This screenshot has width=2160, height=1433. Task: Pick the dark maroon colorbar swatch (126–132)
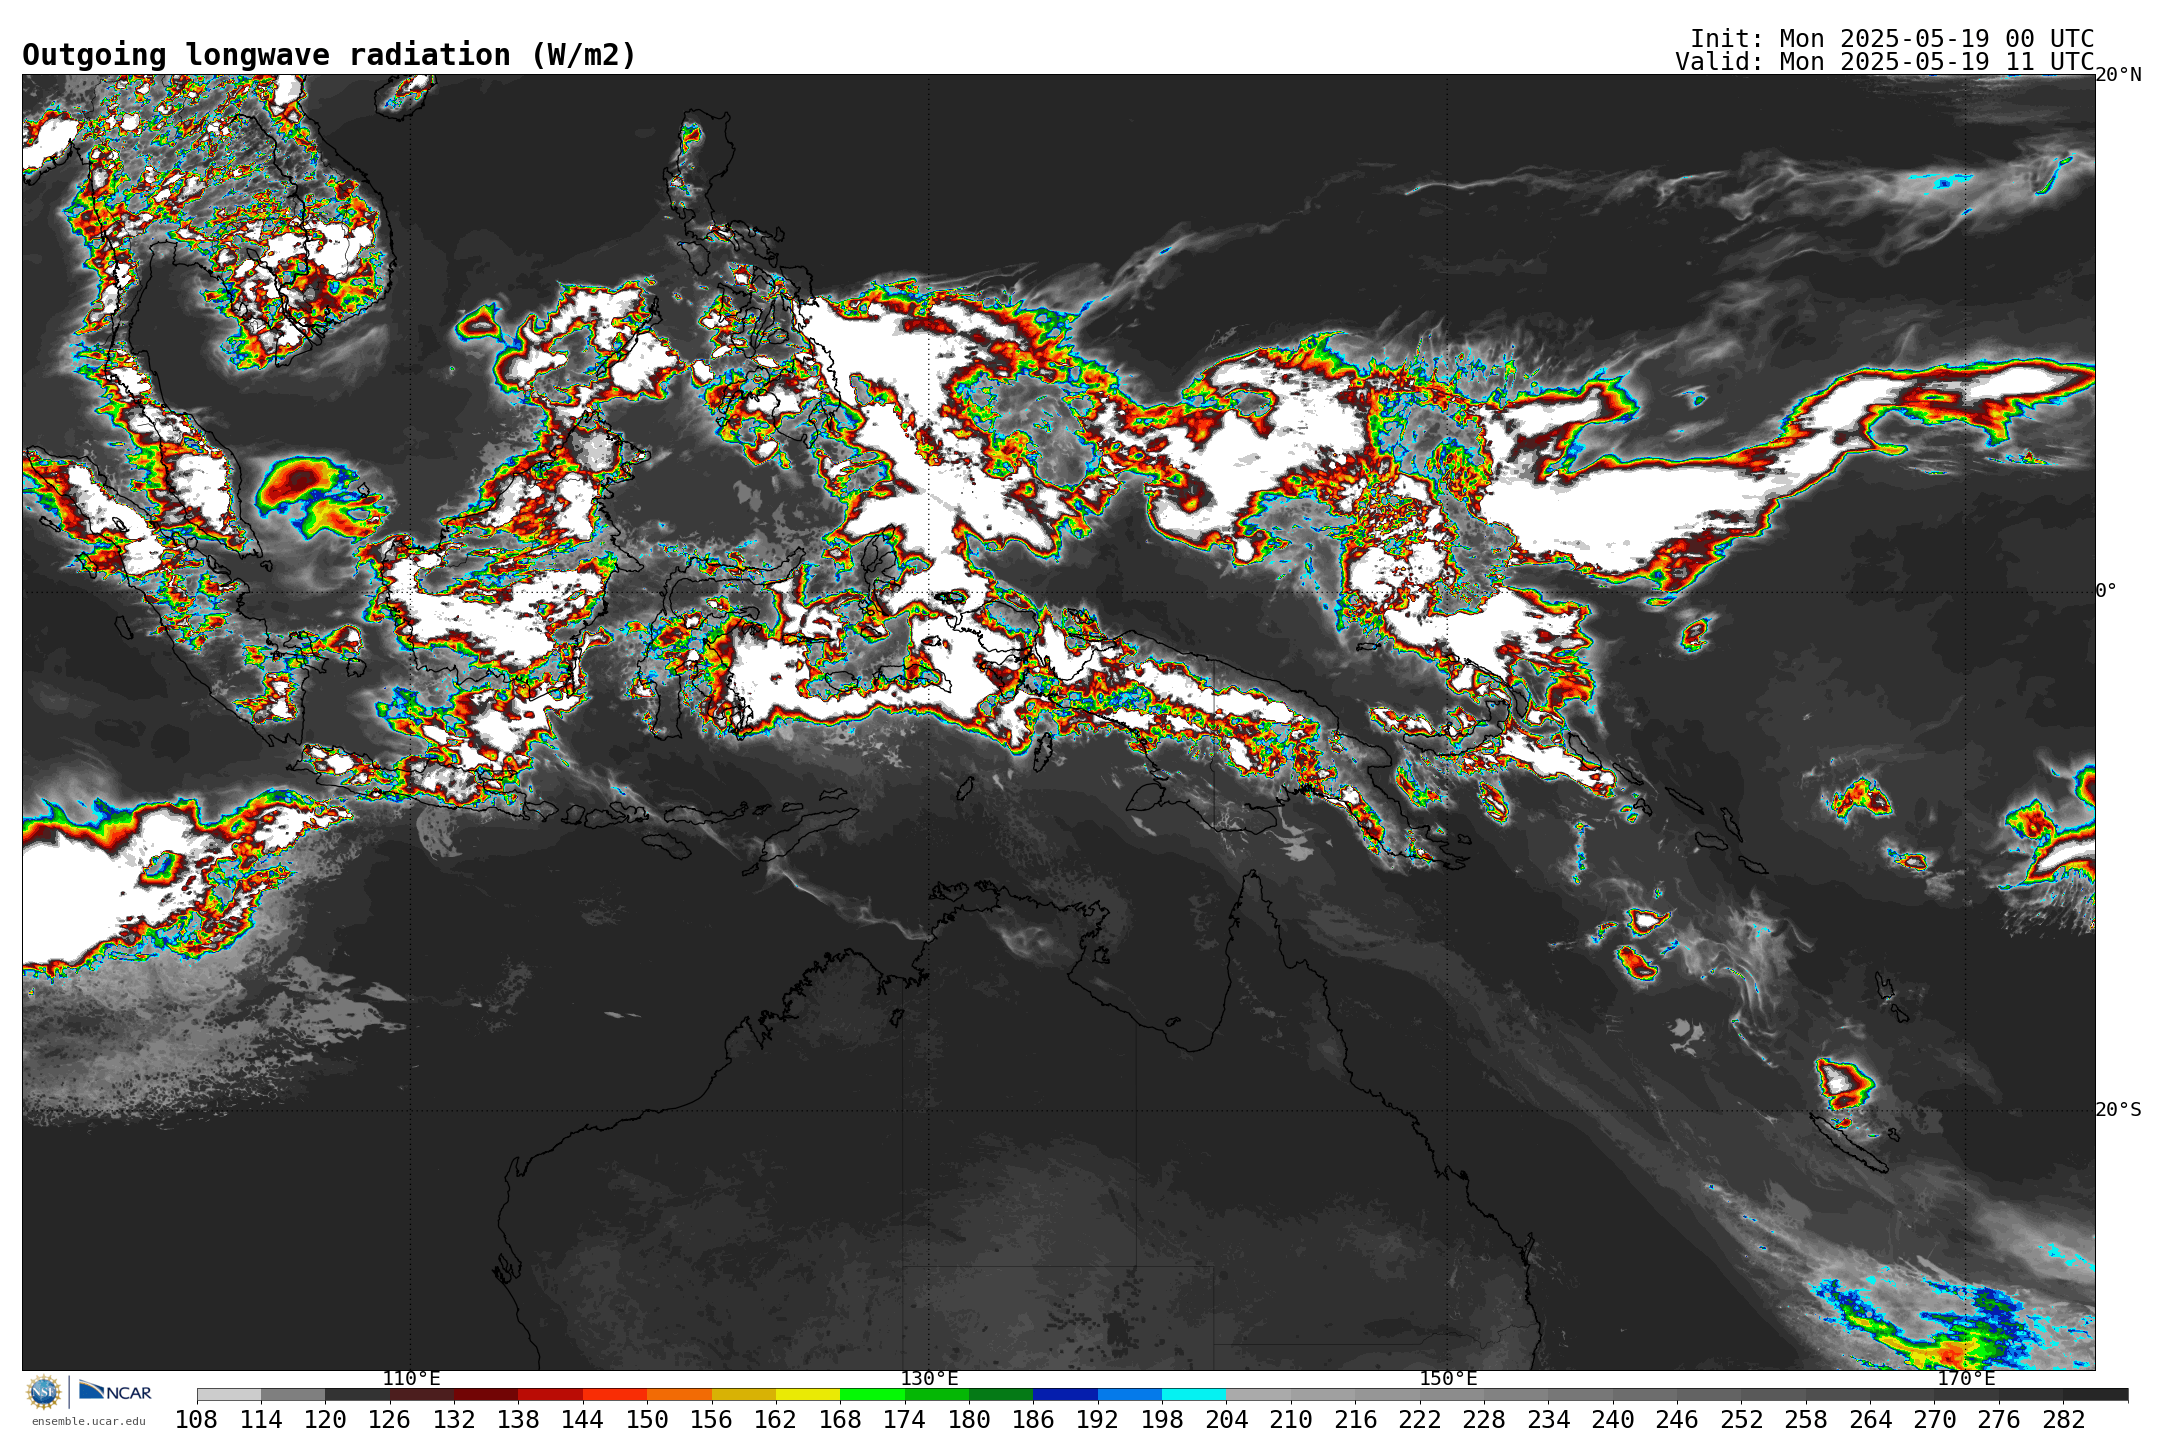422,1394
